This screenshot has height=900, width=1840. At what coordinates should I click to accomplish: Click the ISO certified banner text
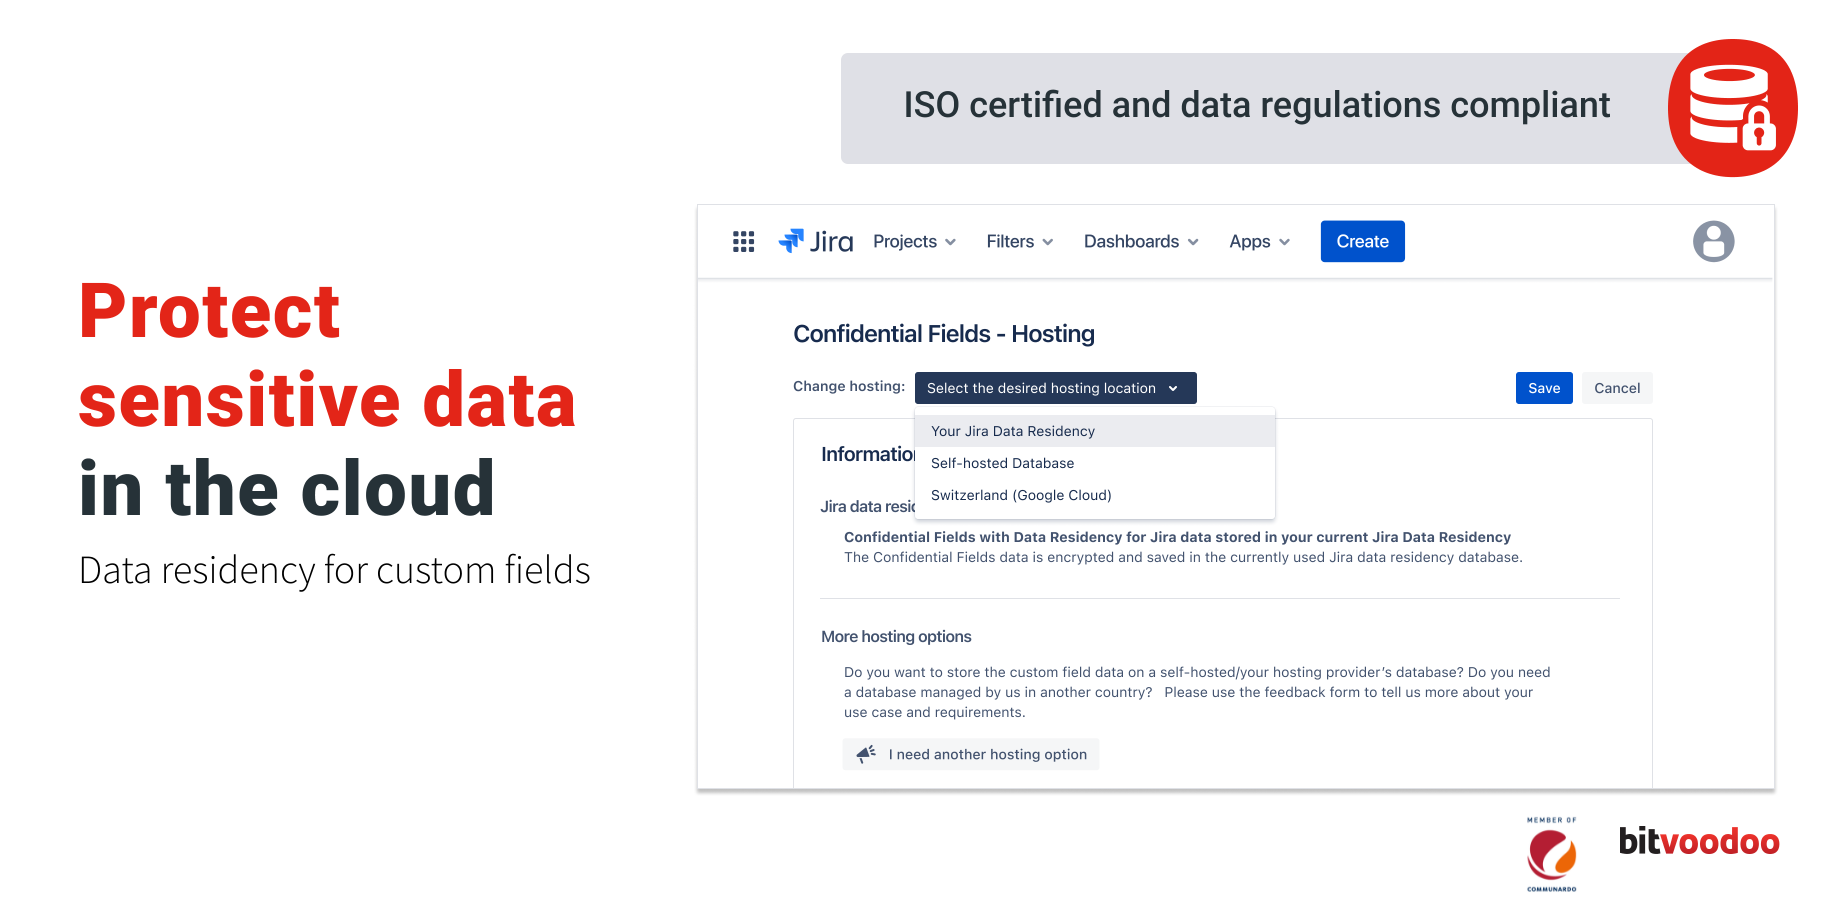click(1256, 105)
